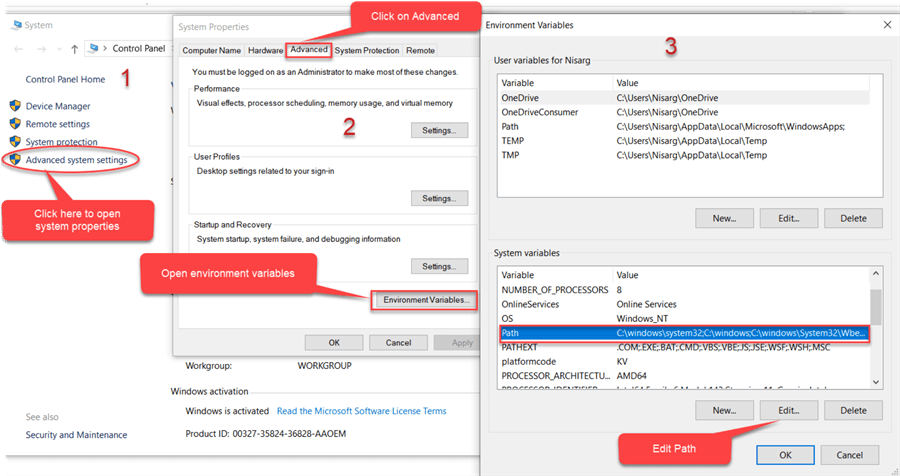900x476 pixels.
Task: Select the Path row in User variables
Action: 684,126
